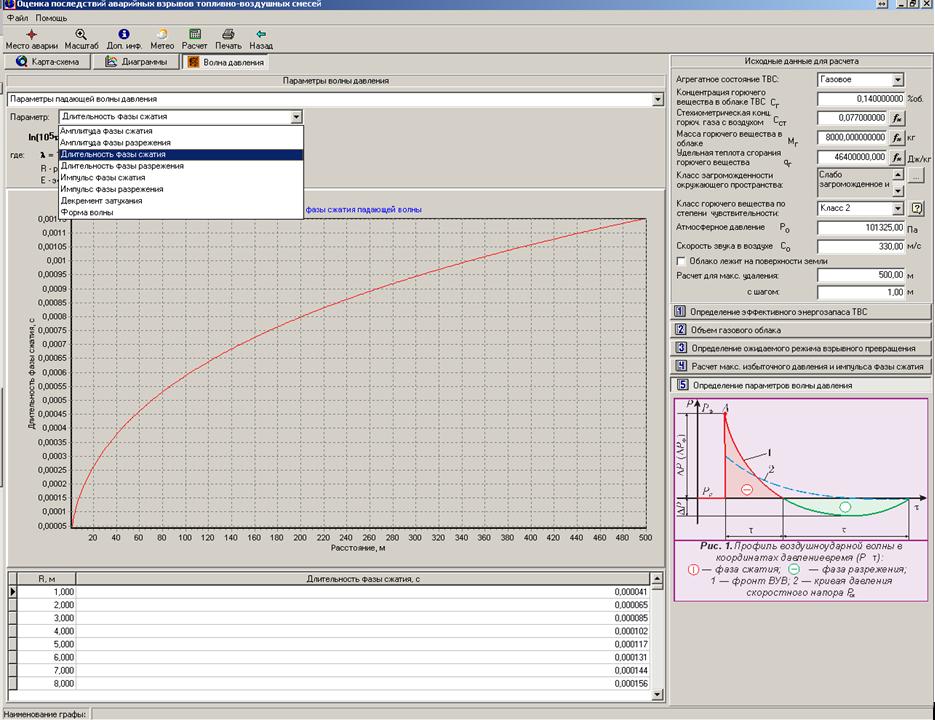Switch to the Карта-схема tab

pyautogui.click(x=53, y=62)
